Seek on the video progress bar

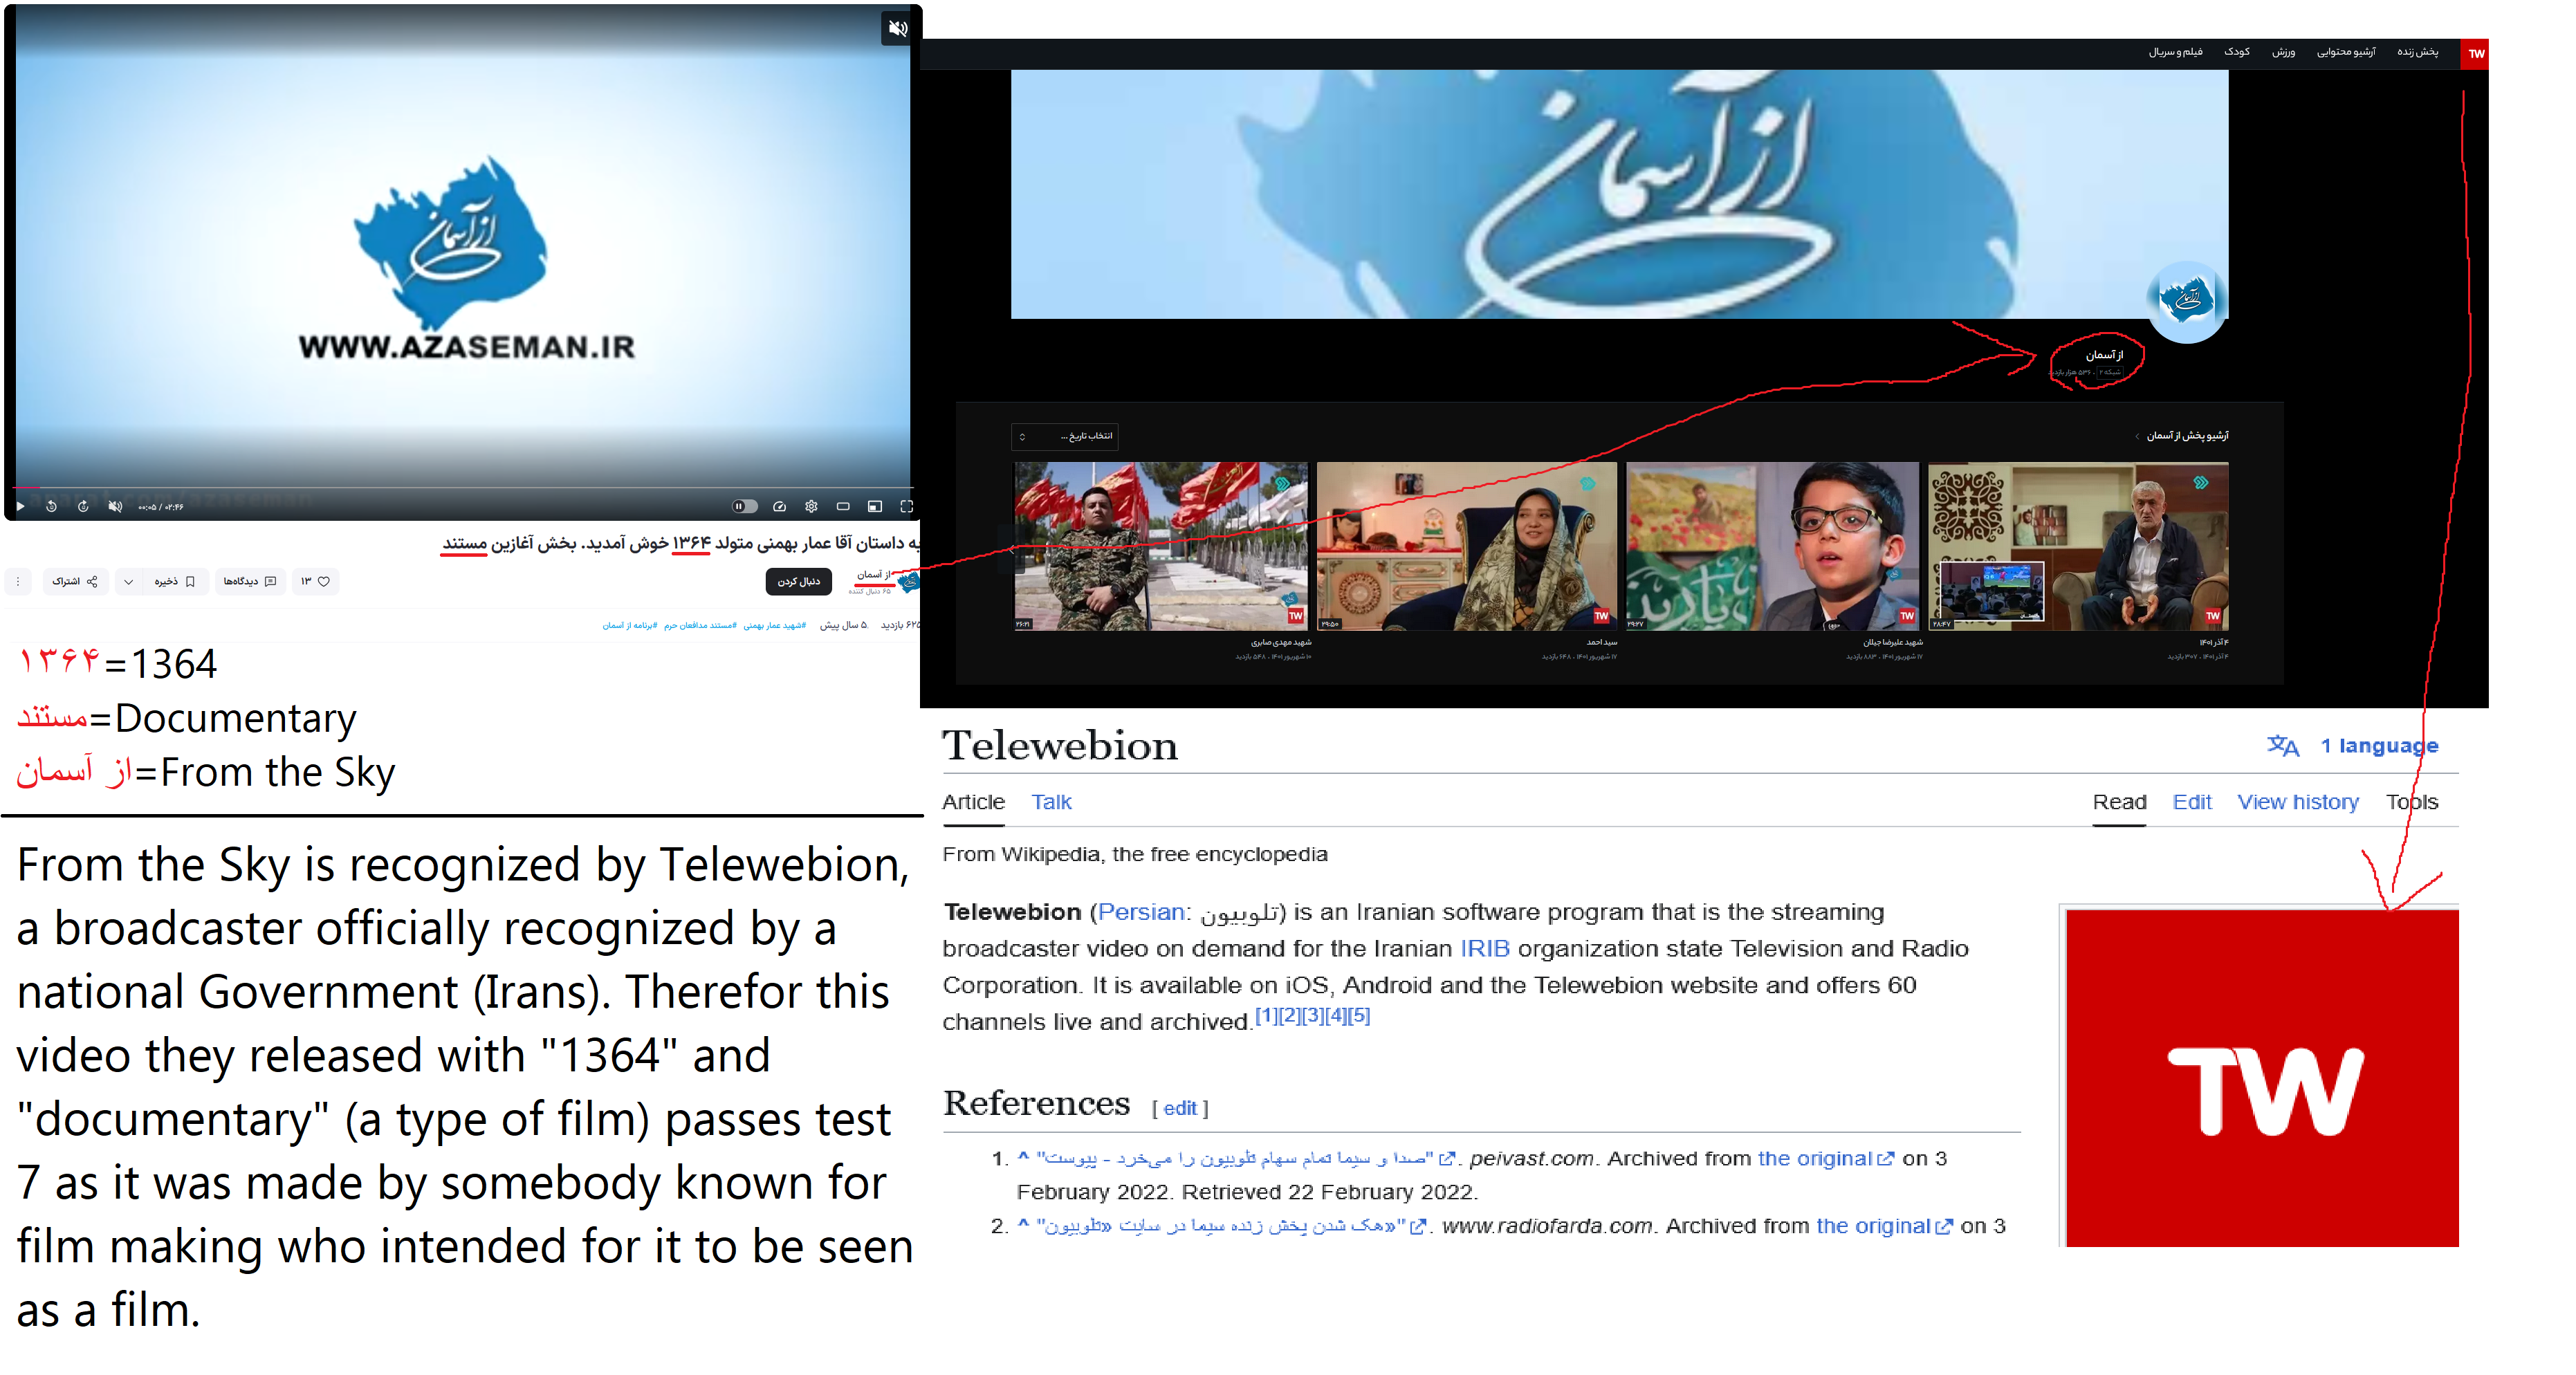(x=463, y=488)
